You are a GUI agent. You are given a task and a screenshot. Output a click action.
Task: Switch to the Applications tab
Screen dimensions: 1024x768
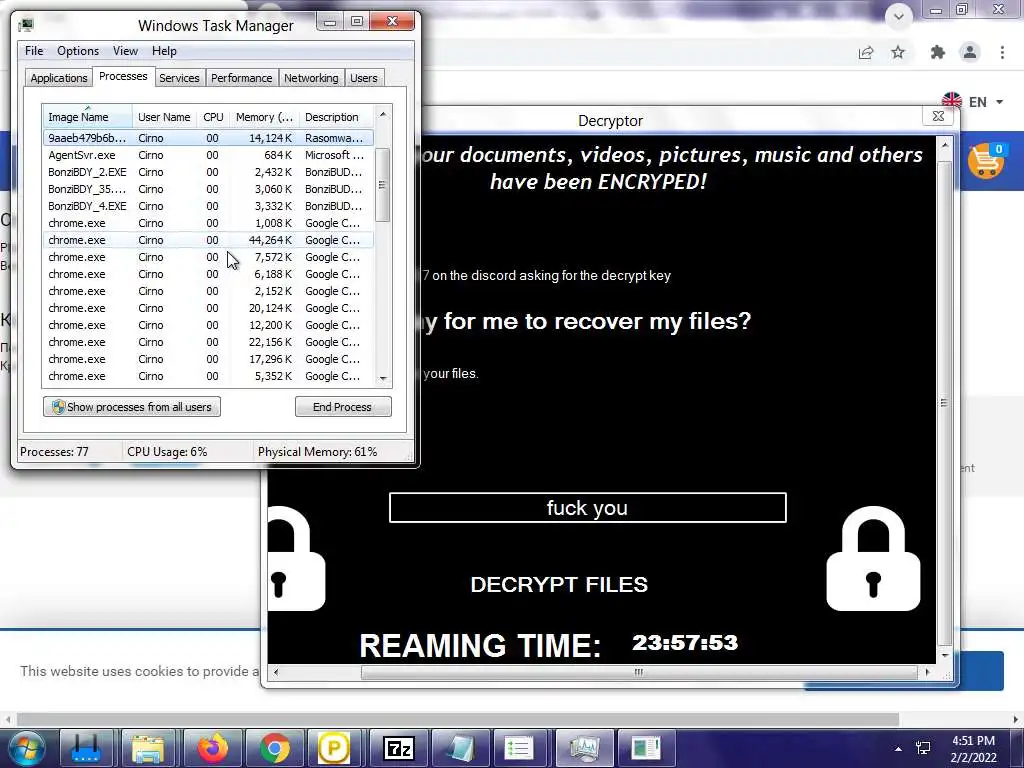click(59, 78)
